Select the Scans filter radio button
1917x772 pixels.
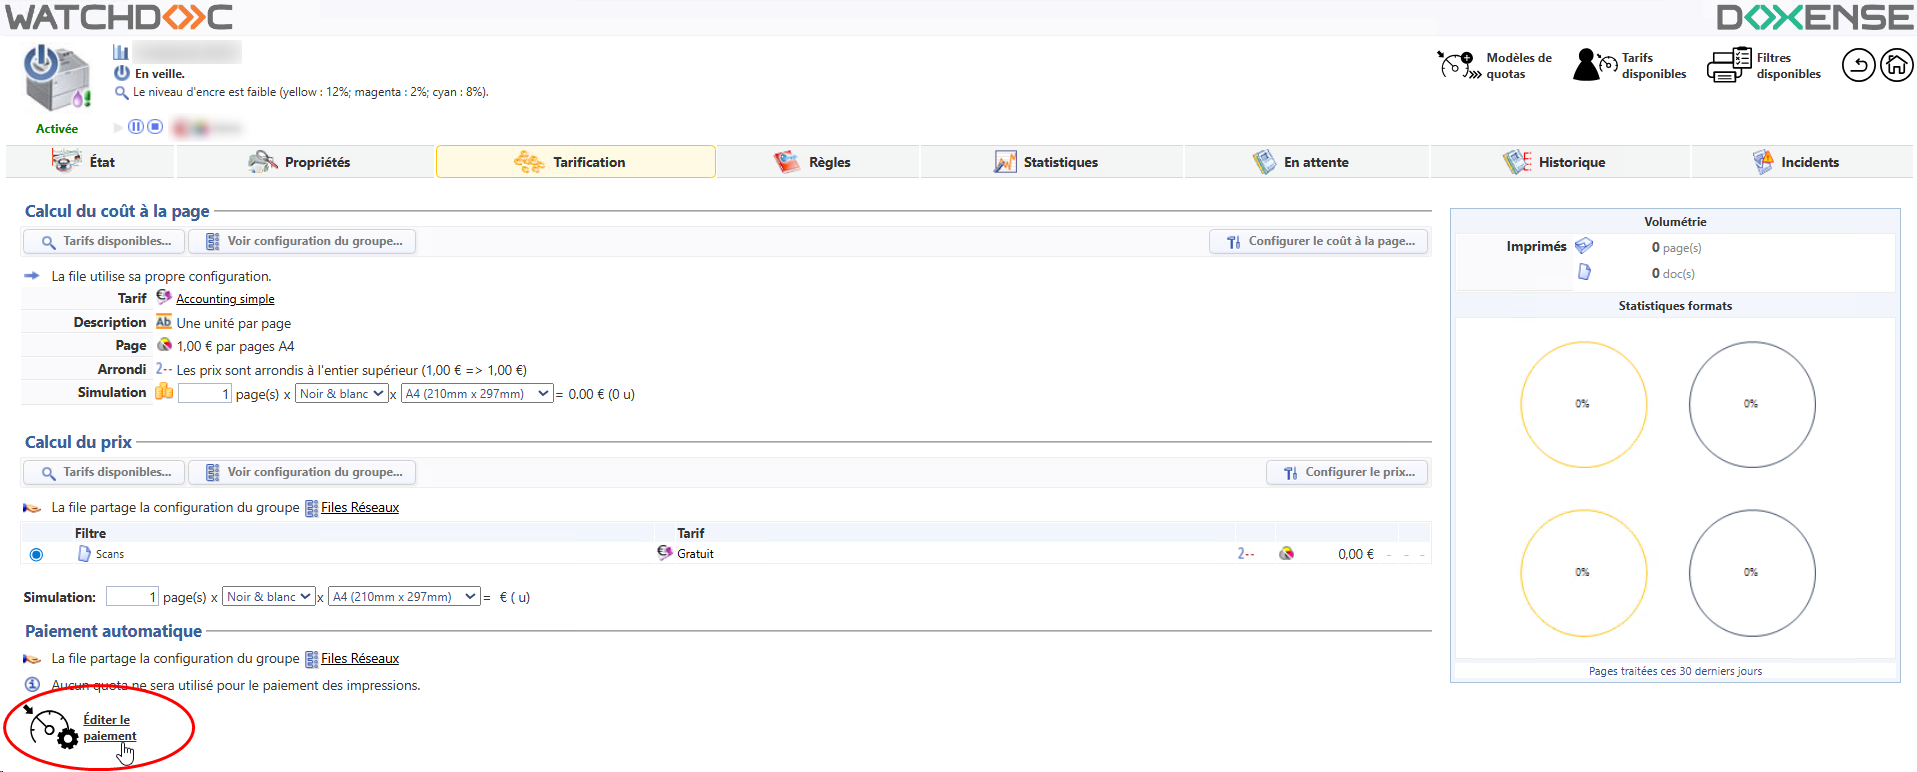pyautogui.click(x=37, y=554)
